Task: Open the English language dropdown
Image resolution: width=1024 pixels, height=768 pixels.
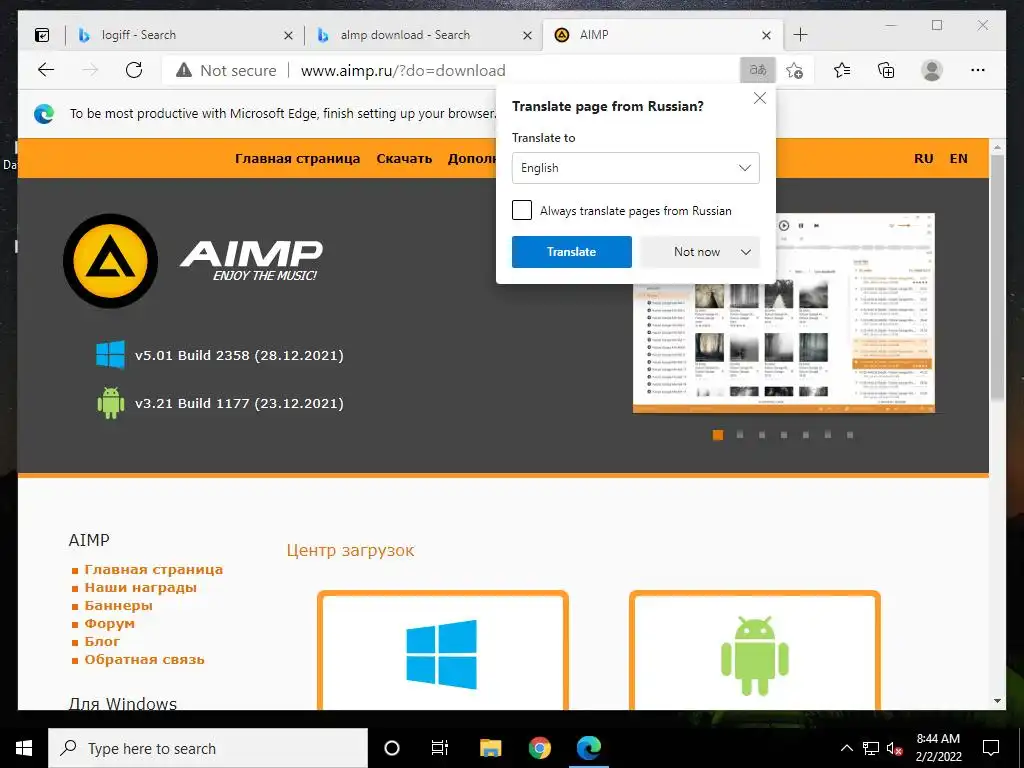Action: coord(635,168)
